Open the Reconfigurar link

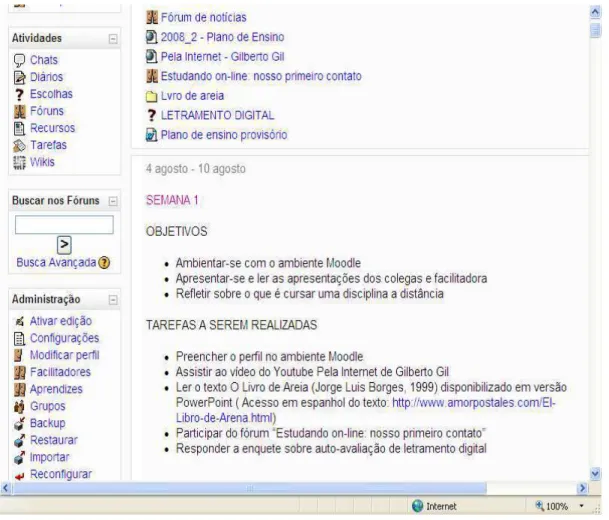coord(61,475)
